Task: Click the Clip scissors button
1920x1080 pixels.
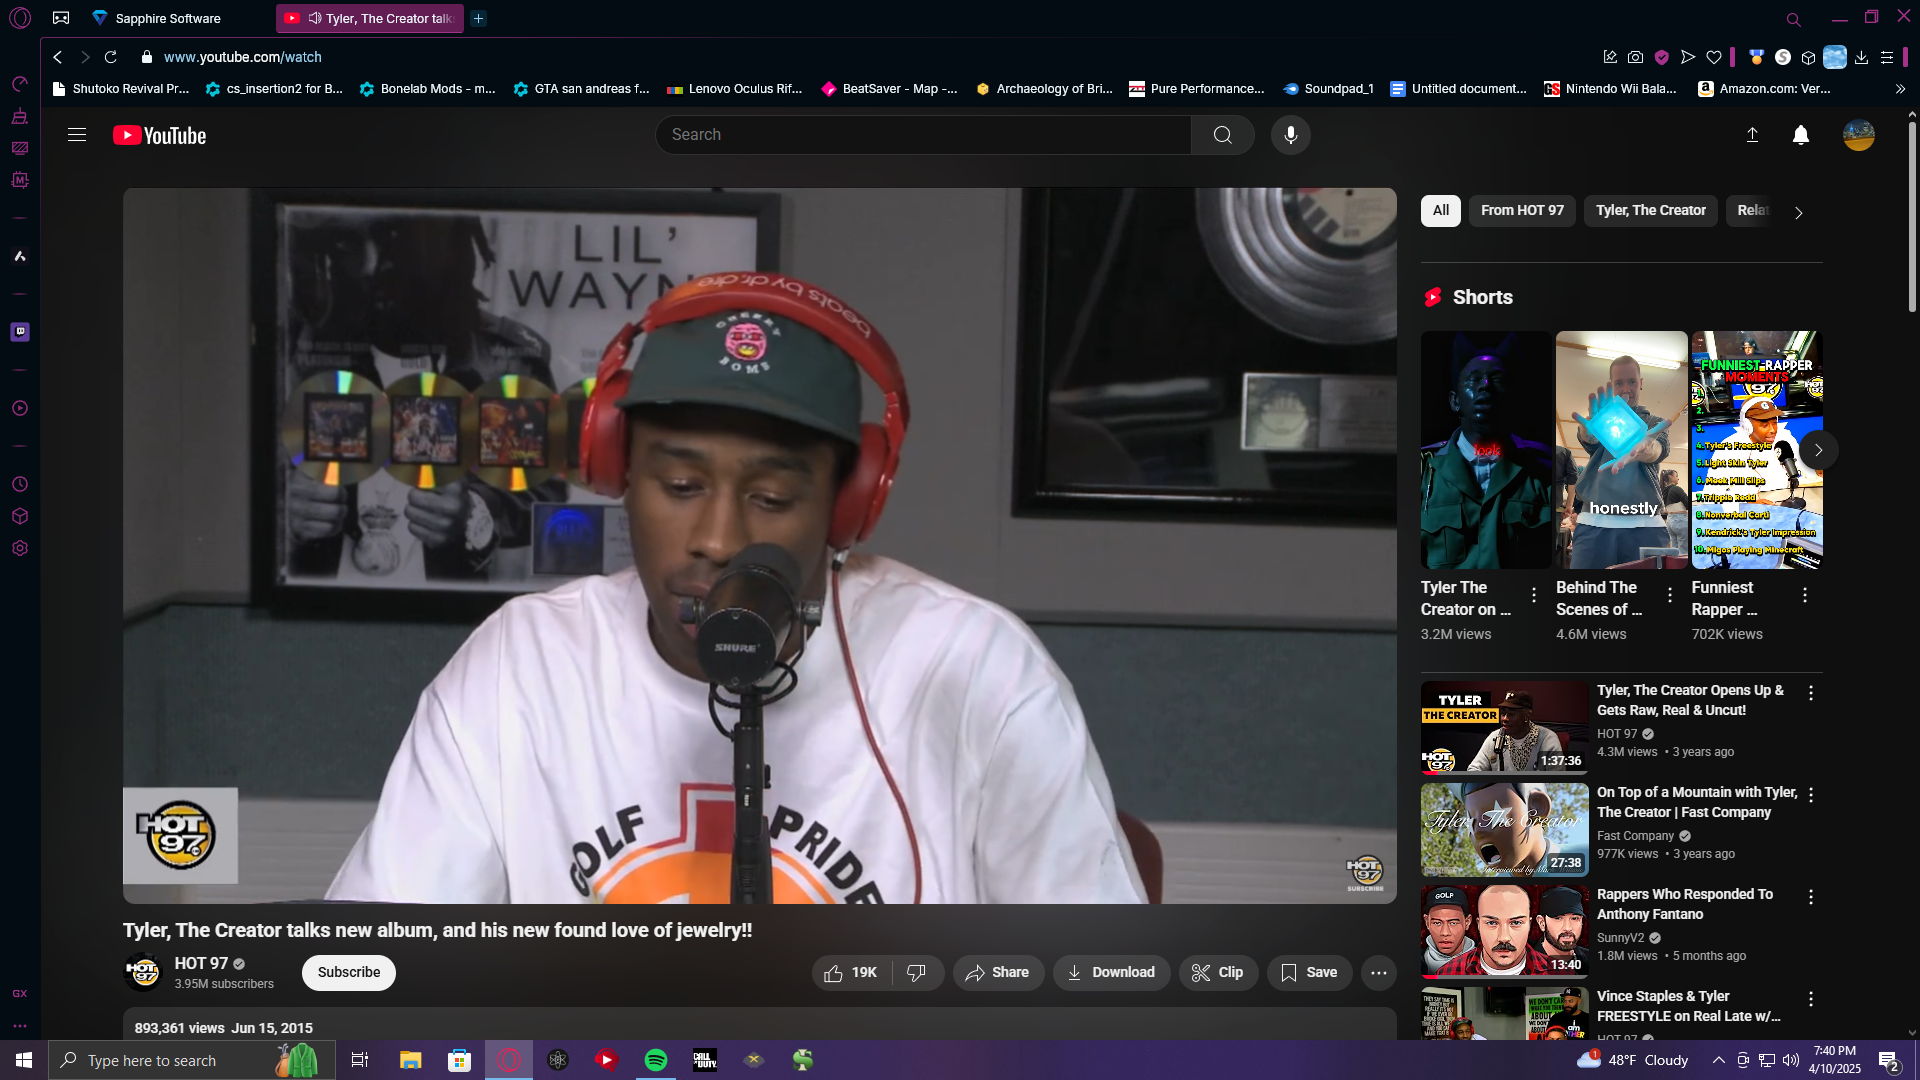Action: click(1217, 972)
